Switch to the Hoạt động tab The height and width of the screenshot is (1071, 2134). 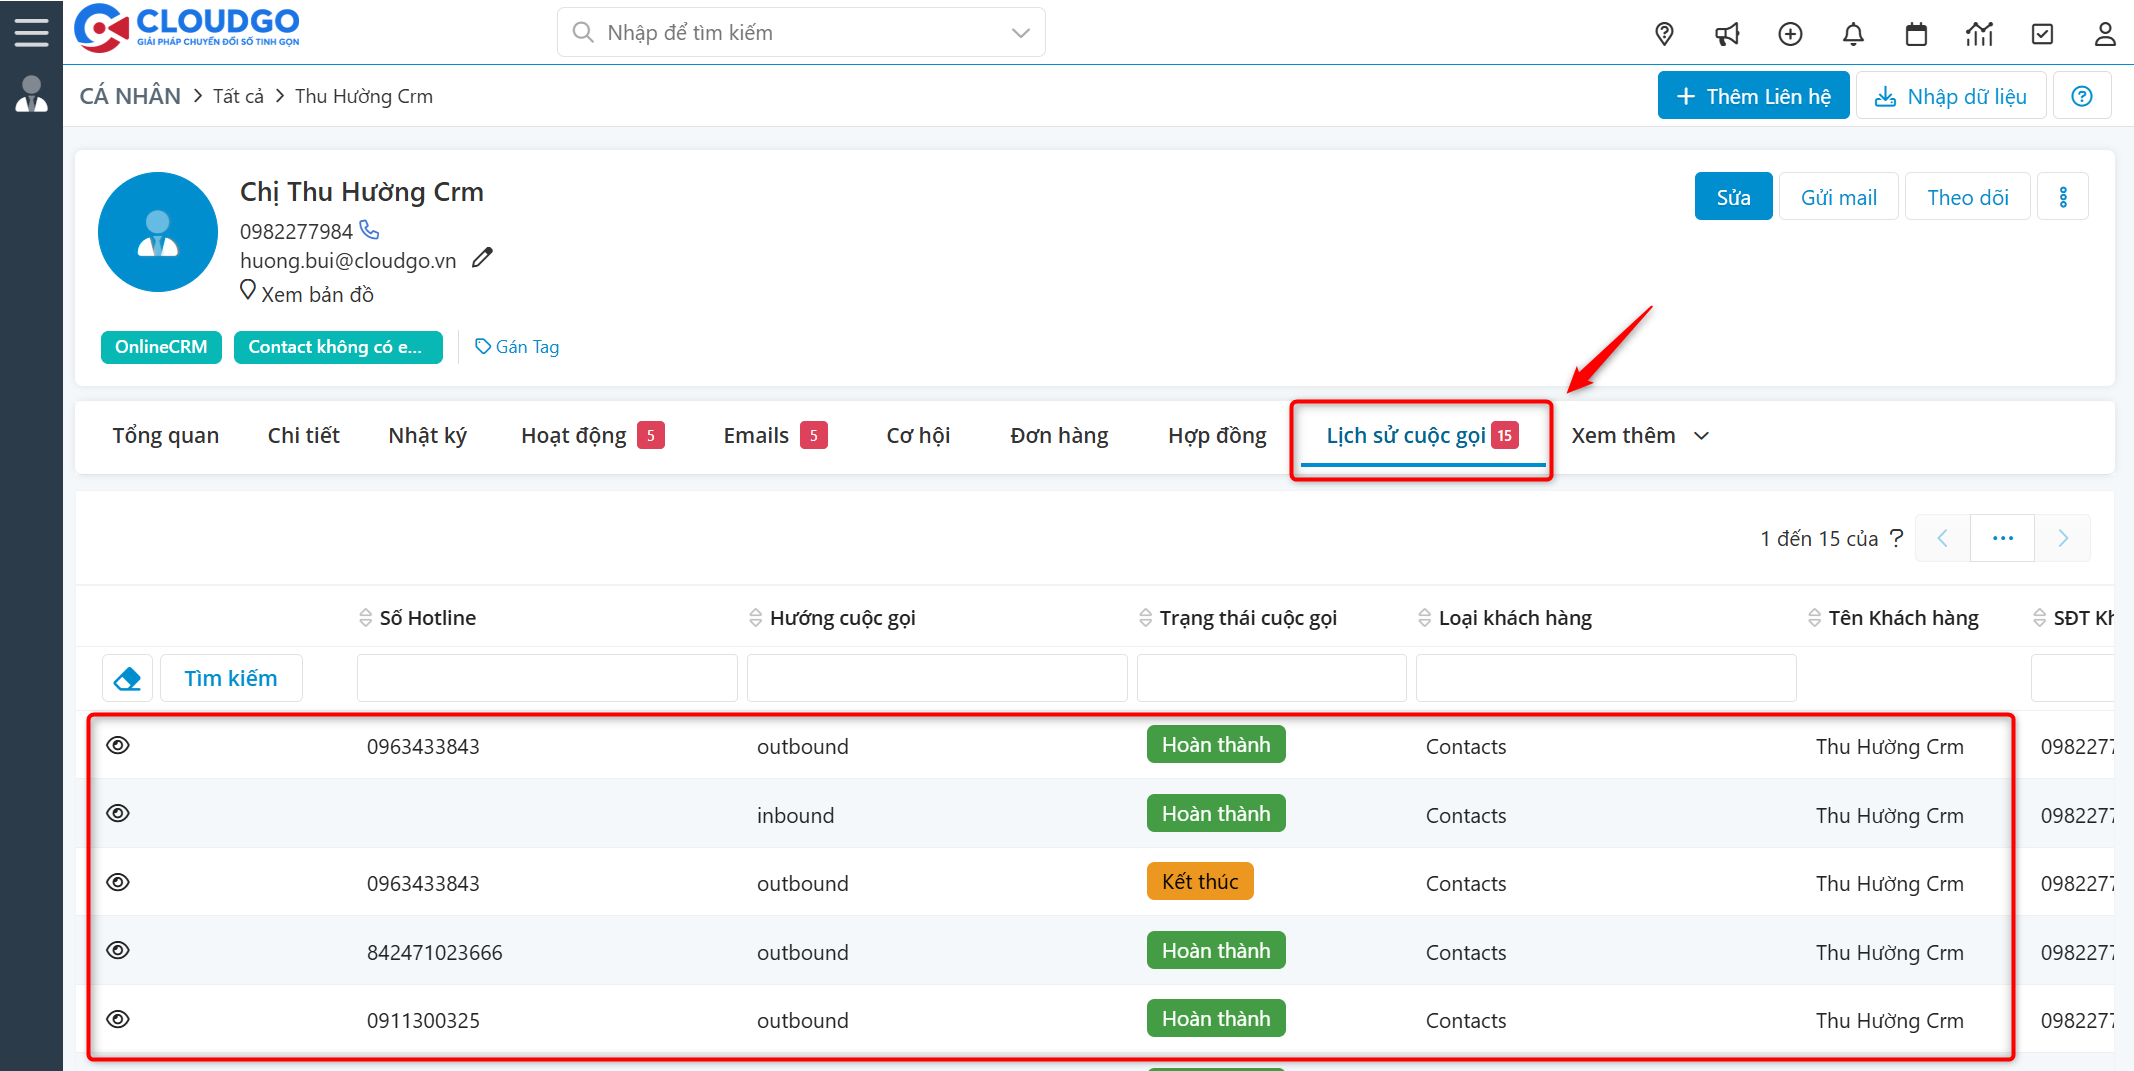coord(574,436)
